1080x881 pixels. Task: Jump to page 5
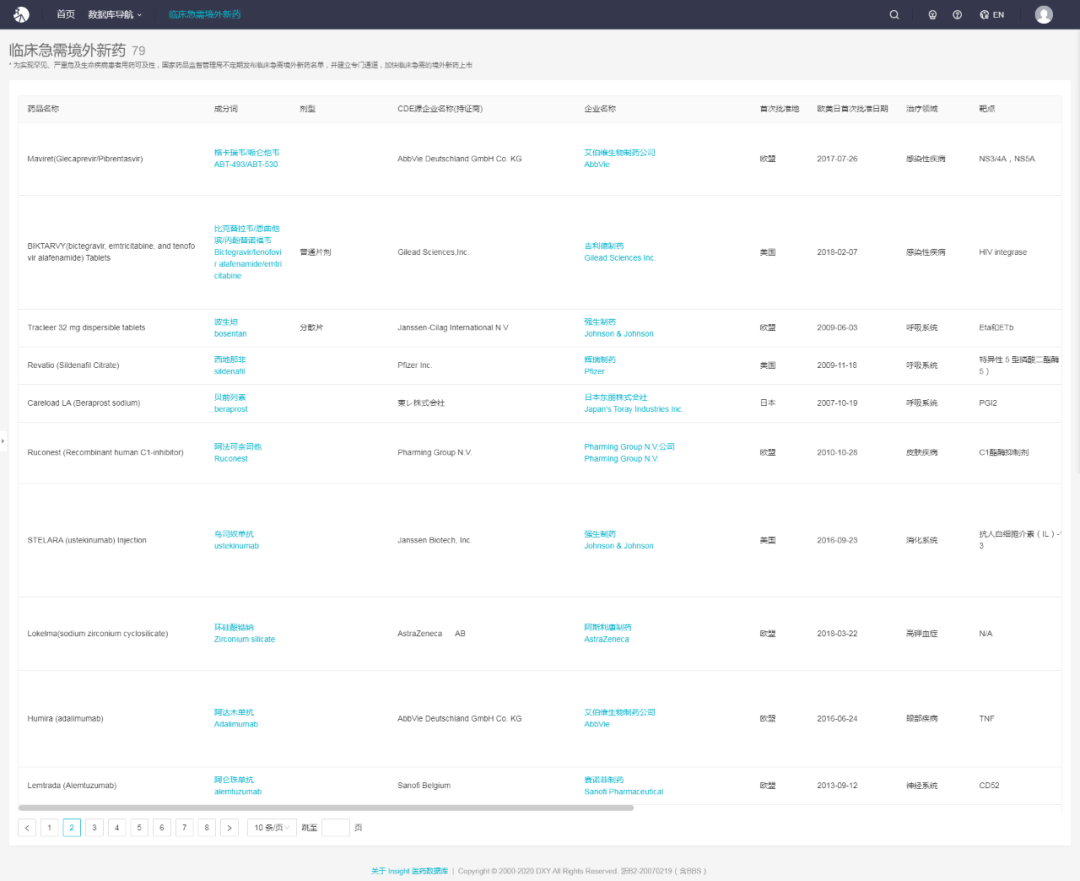[x=139, y=827]
